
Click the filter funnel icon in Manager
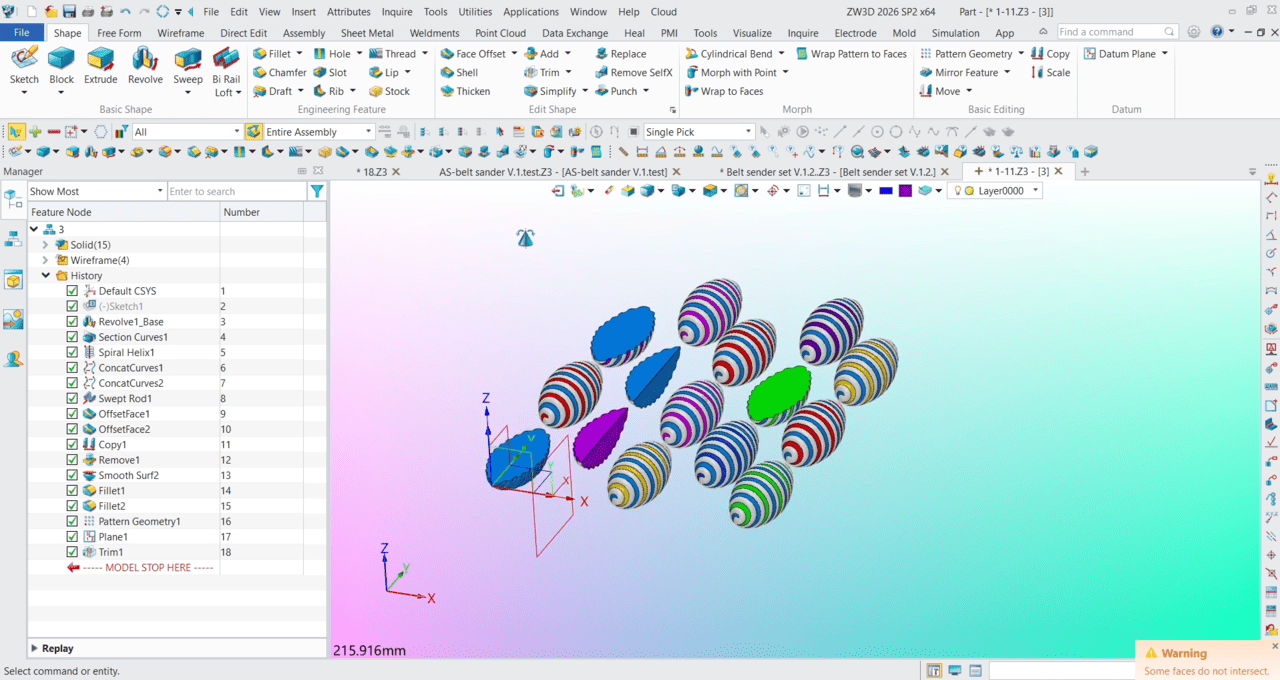[317, 191]
